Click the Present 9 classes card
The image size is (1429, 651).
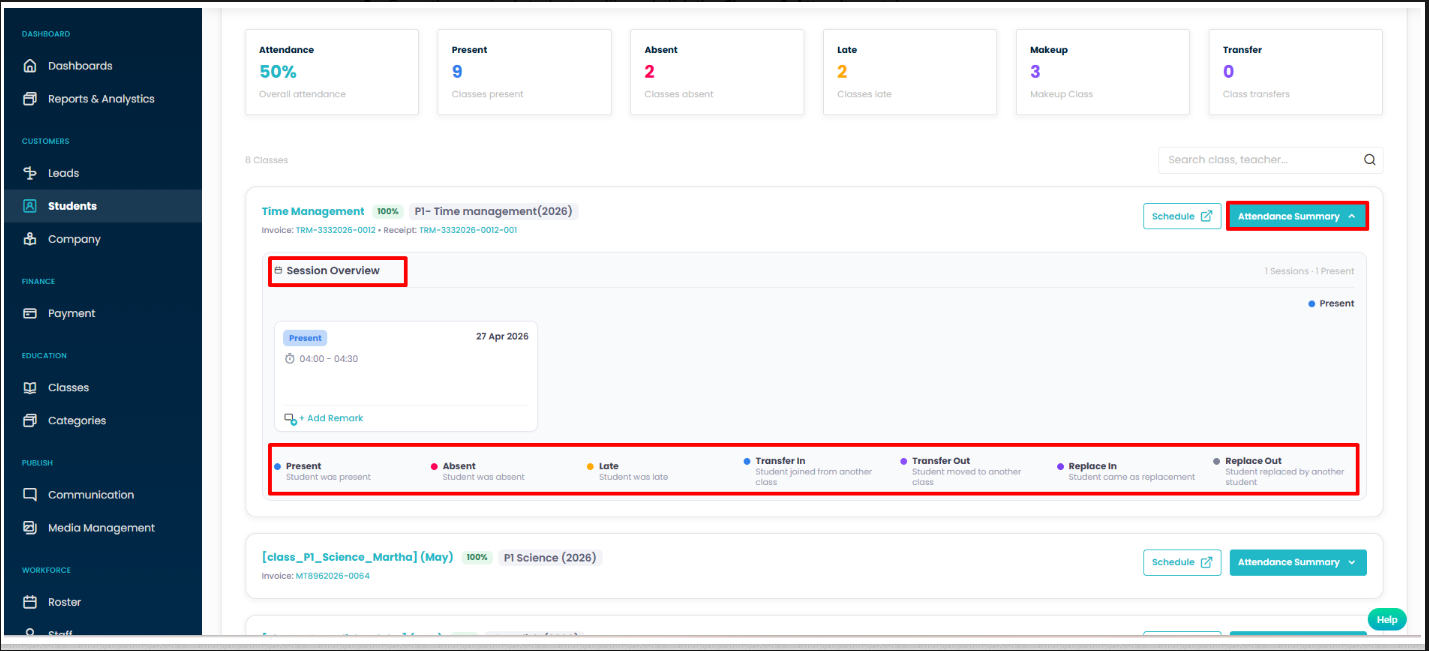click(524, 72)
